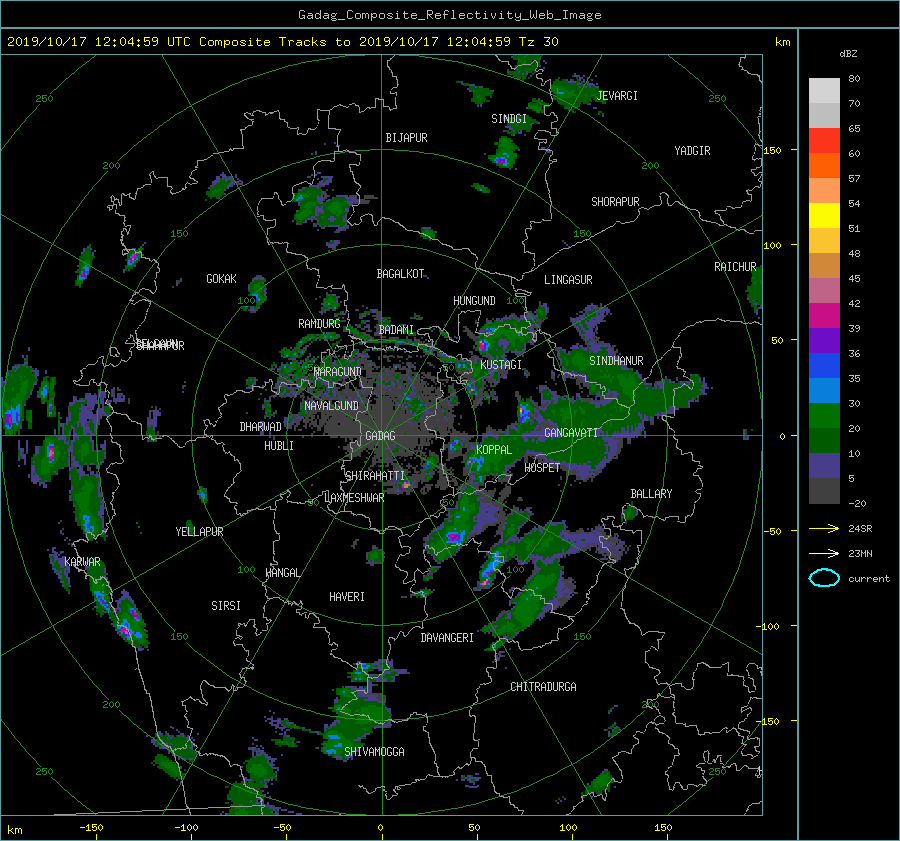Image resolution: width=900 pixels, height=841 pixels.
Task: Click the JEVARGI city label
Action: point(617,96)
